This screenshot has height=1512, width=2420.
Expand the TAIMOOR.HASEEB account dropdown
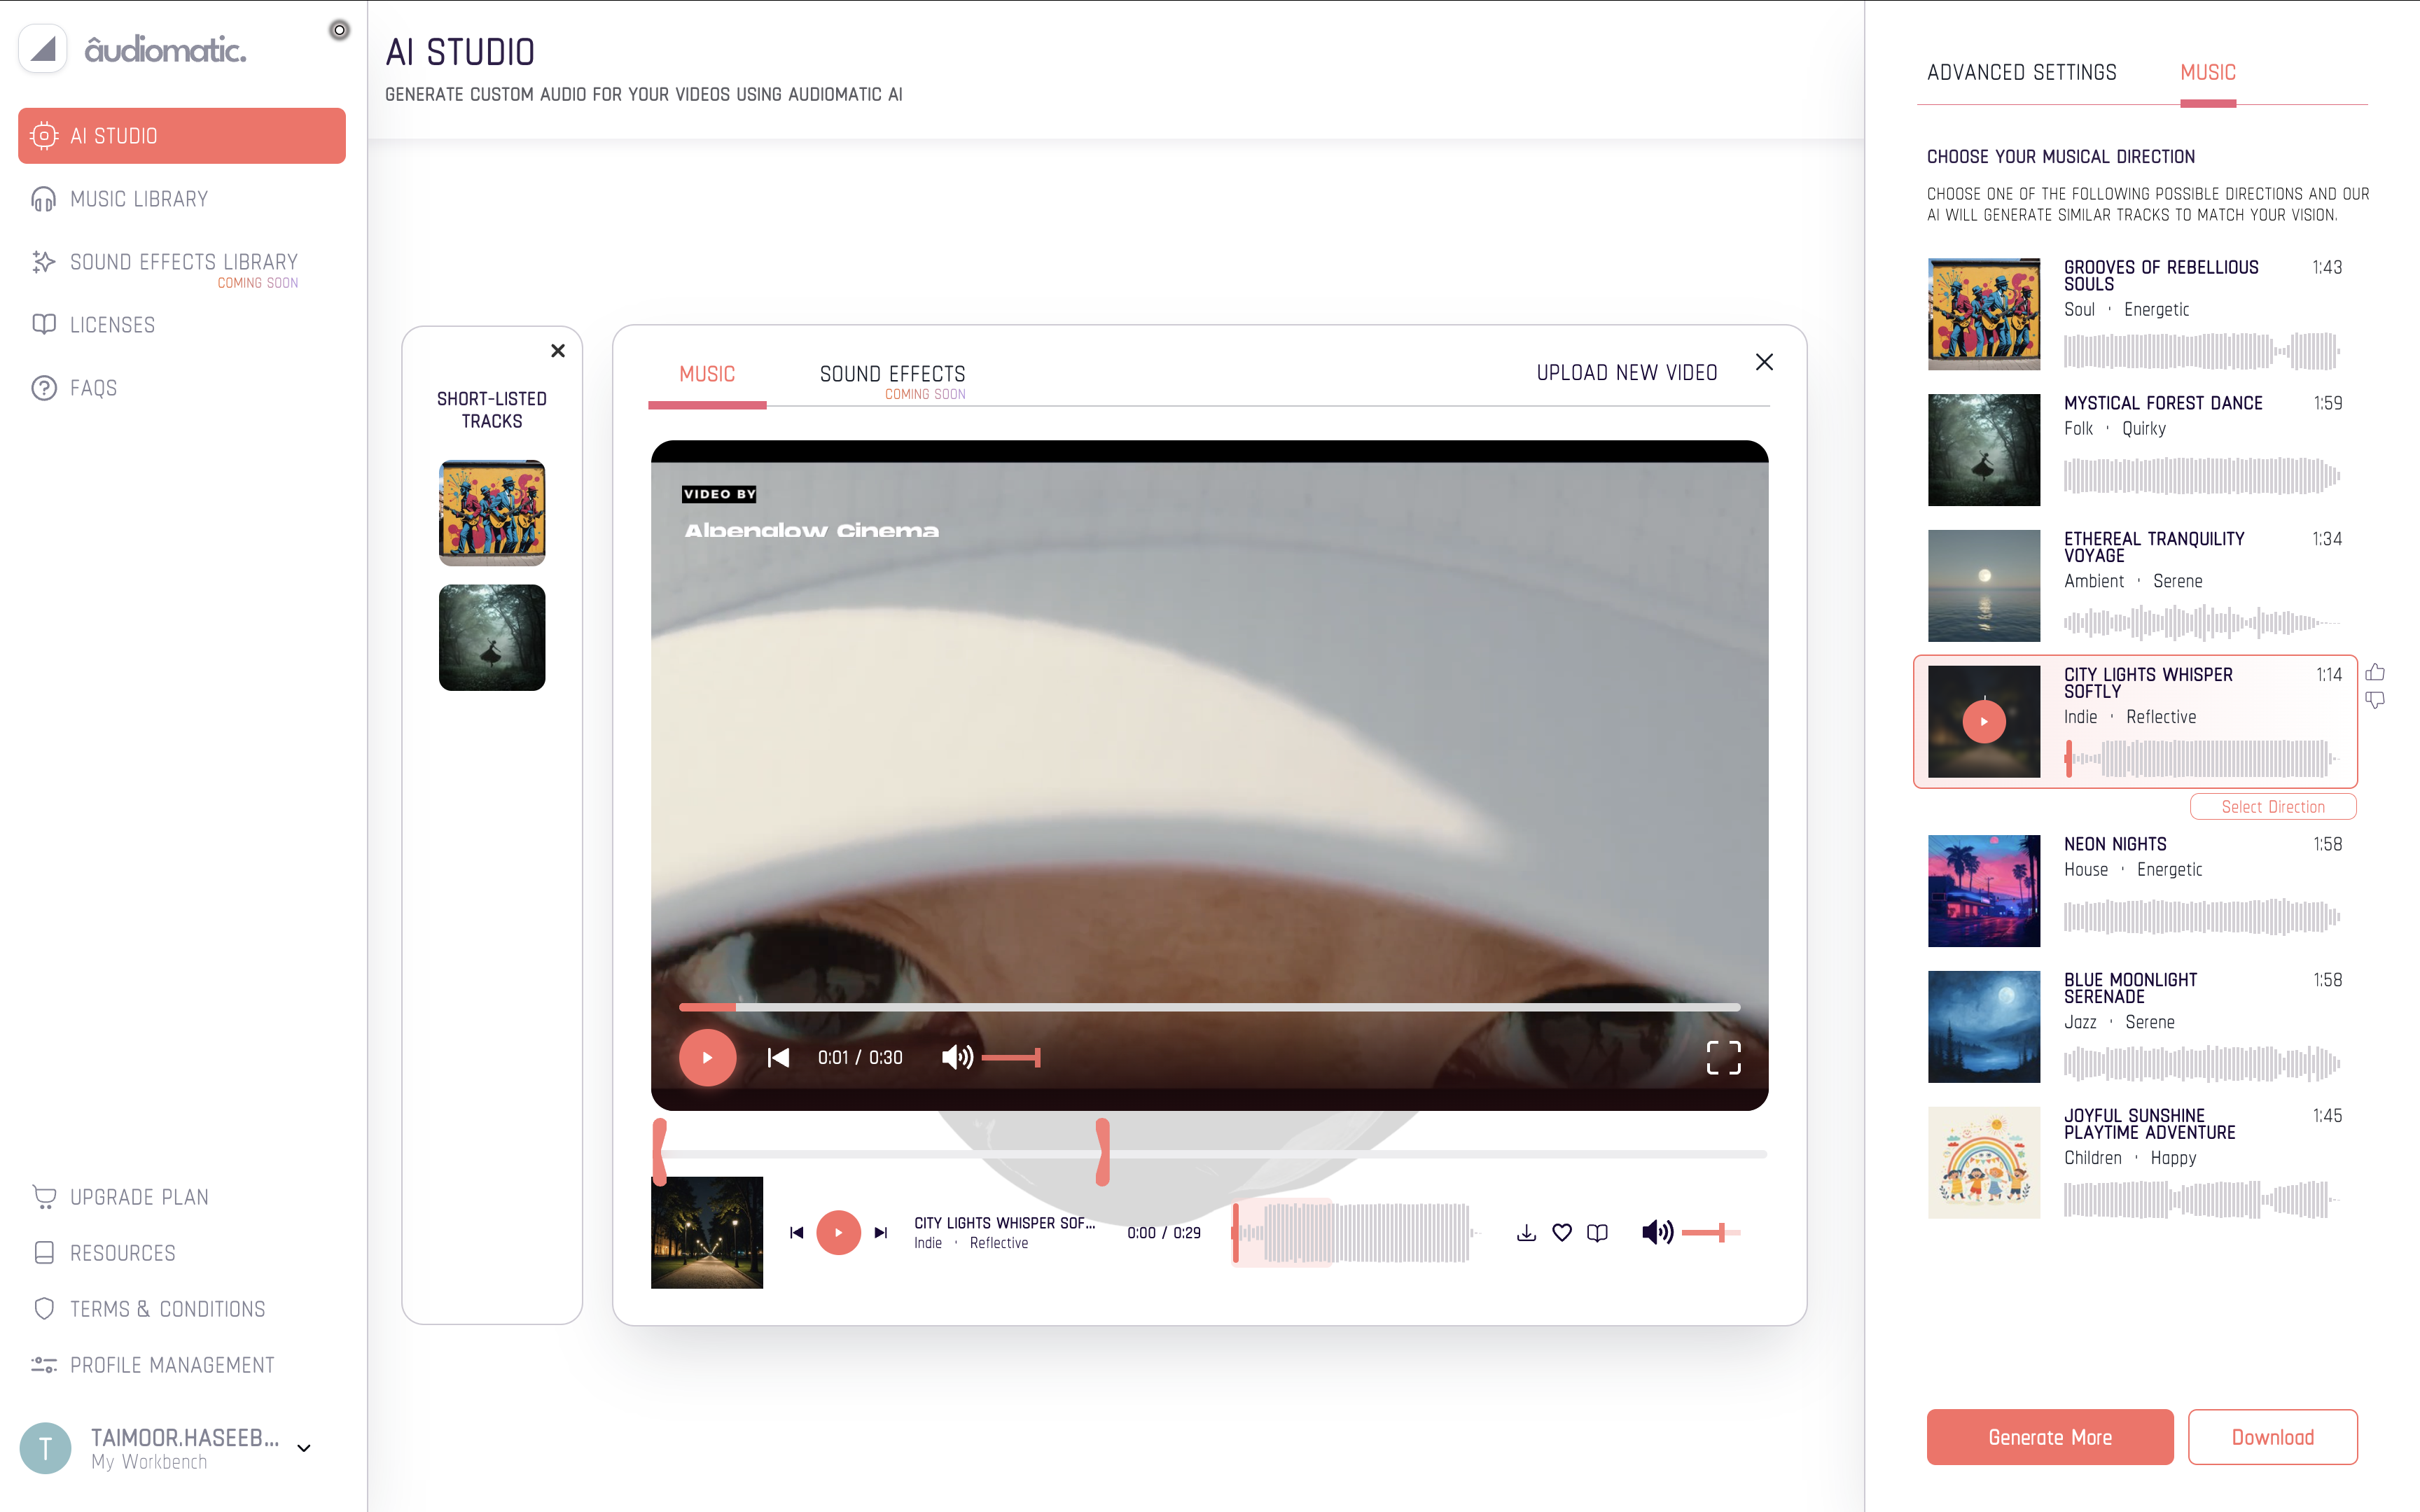point(304,1448)
